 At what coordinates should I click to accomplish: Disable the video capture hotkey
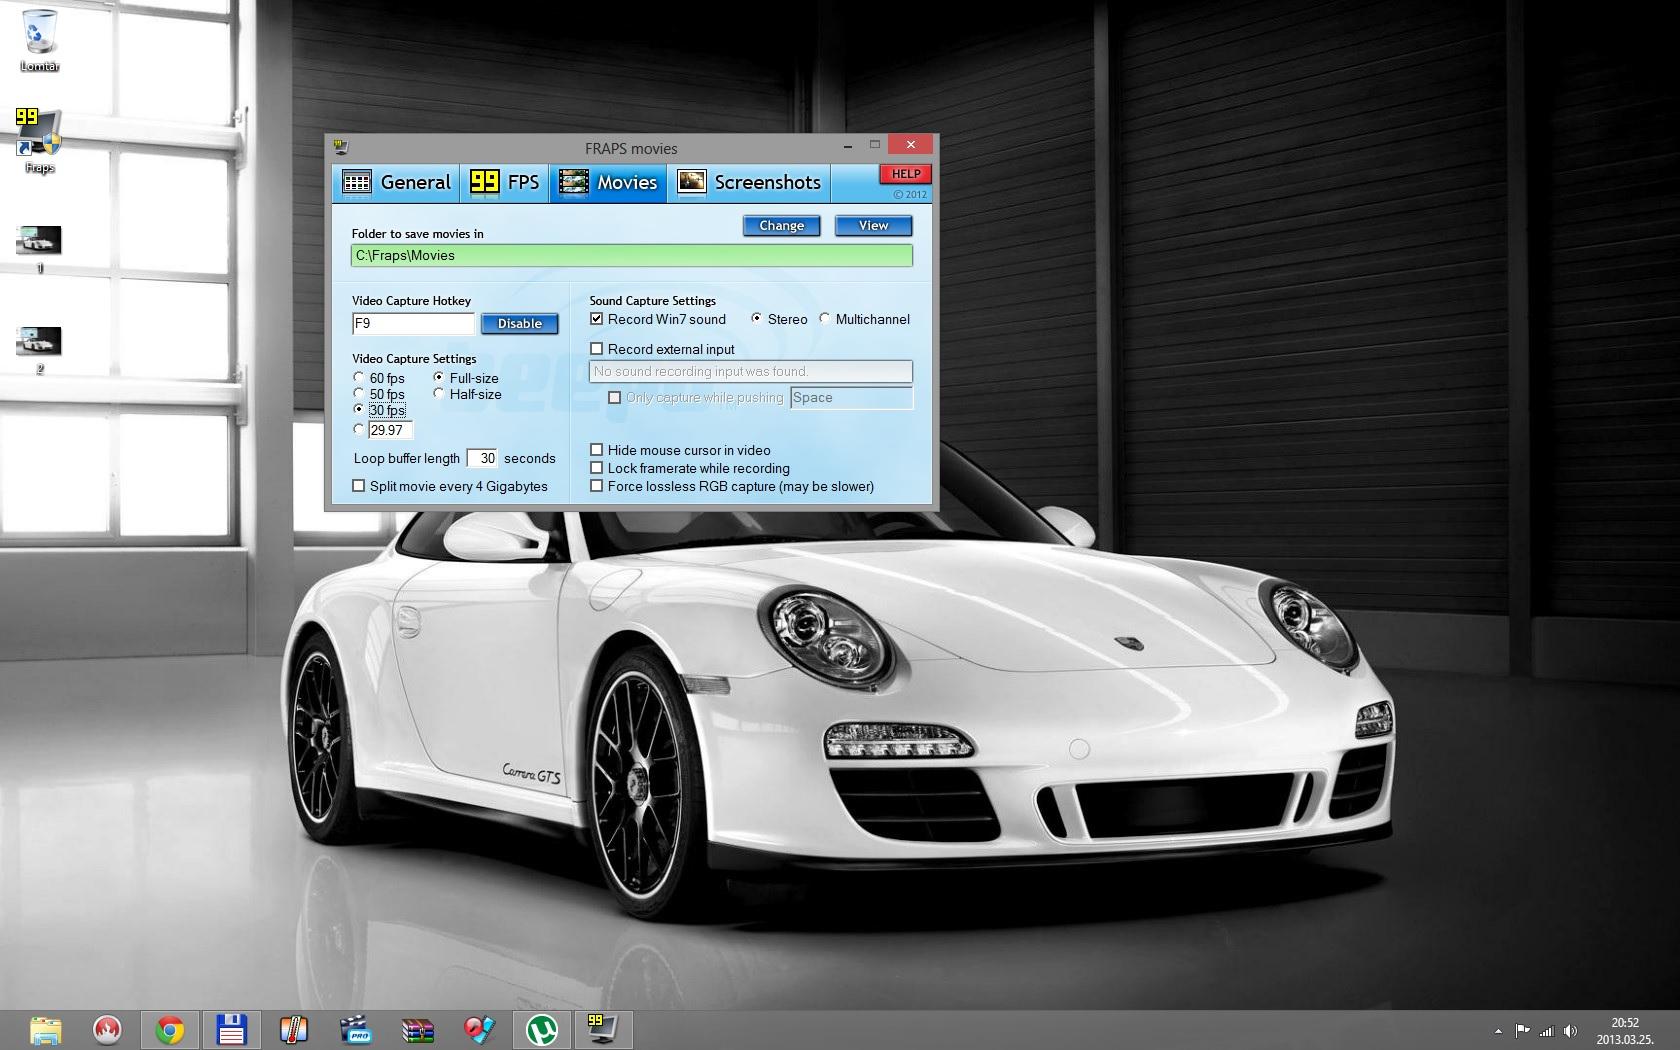tap(519, 324)
